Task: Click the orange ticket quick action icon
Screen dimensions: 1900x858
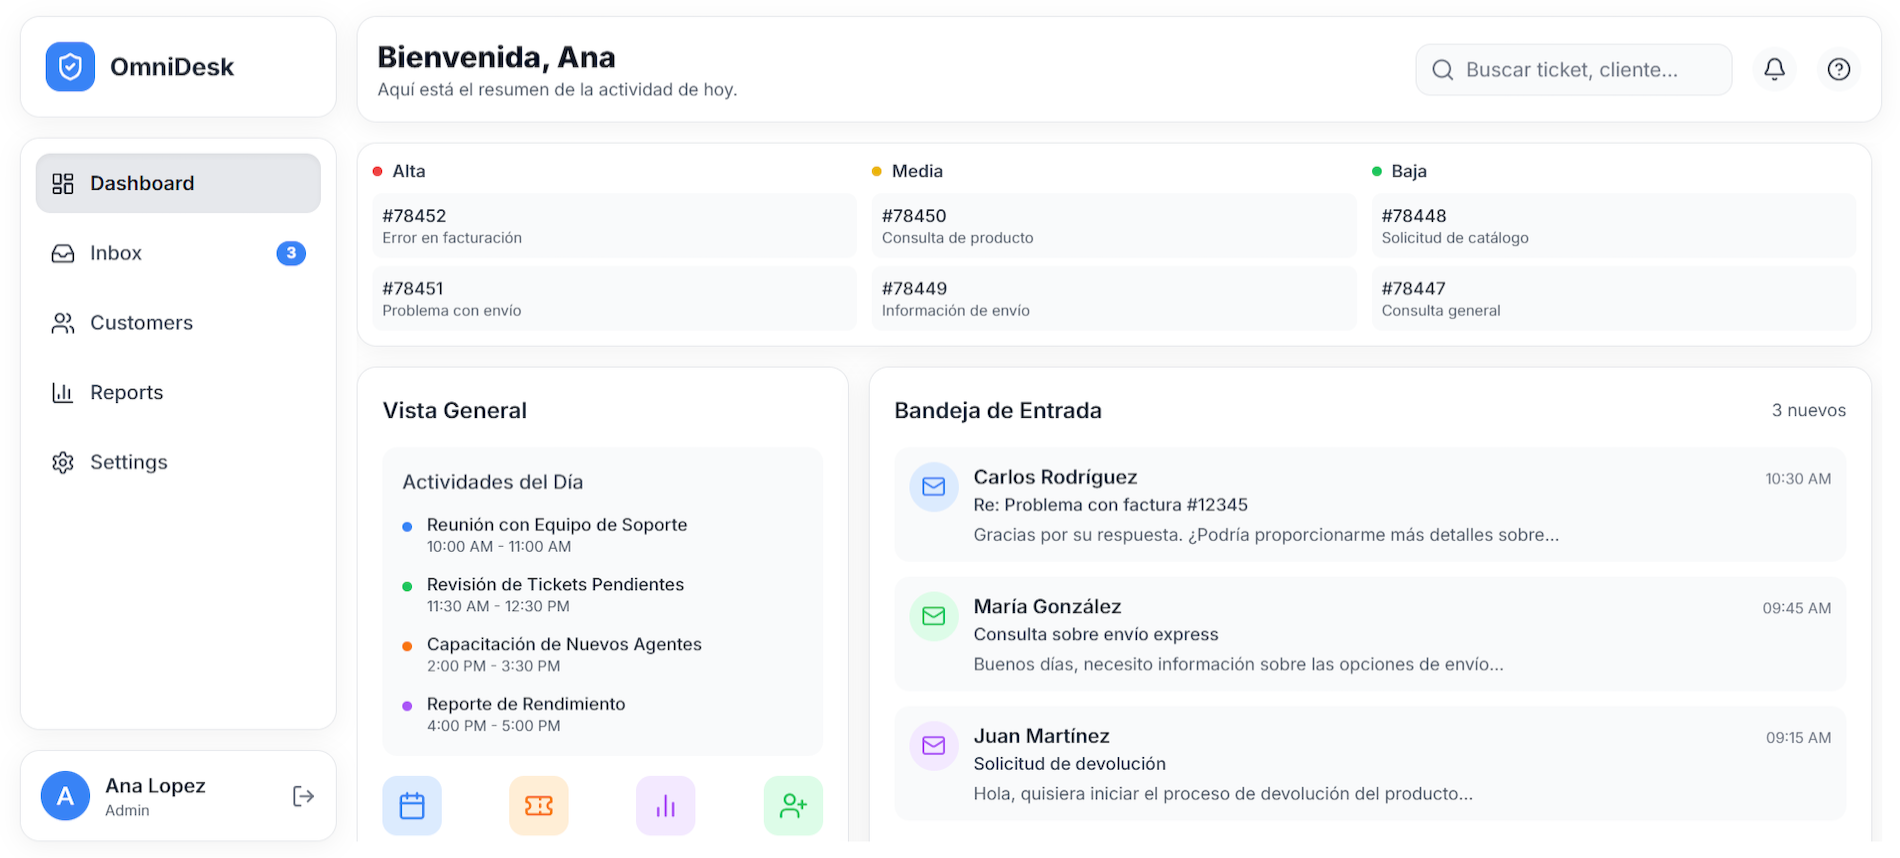Action: pyautogui.click(x=539, y=805)
